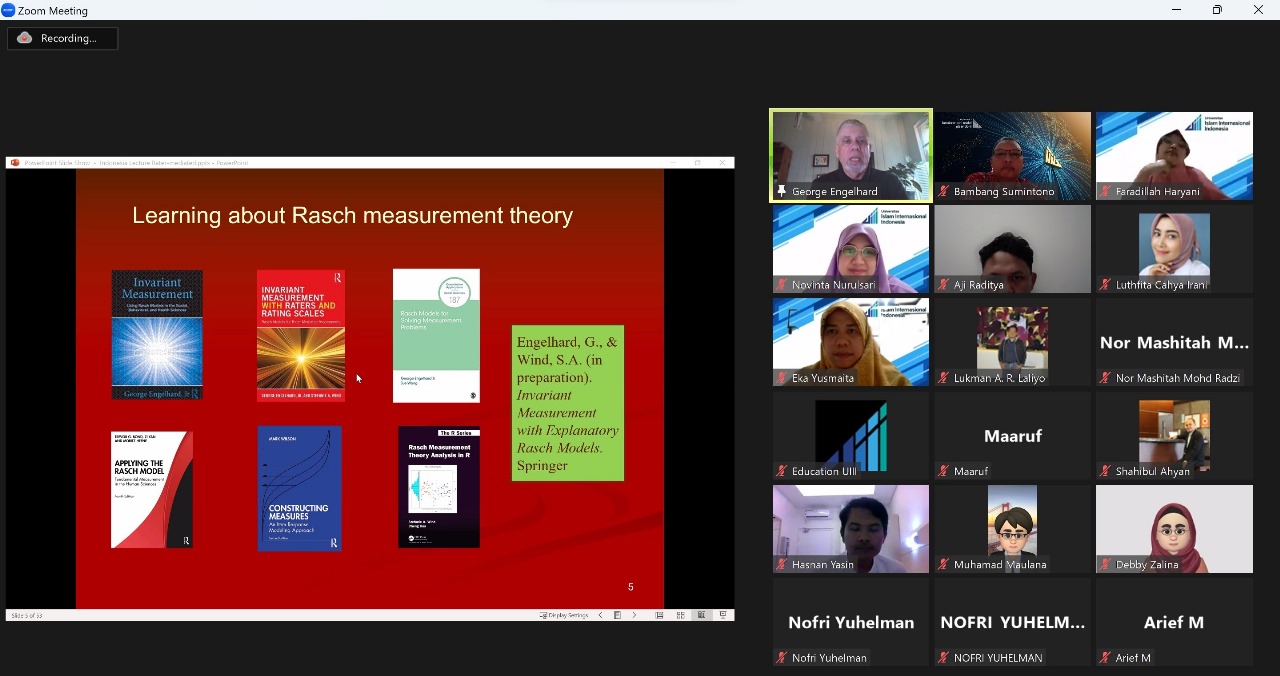Click Rasch Measurement Theory Analysis in R cover
The height and width of the screenshot is (676, 1280).
click(439, 487)
